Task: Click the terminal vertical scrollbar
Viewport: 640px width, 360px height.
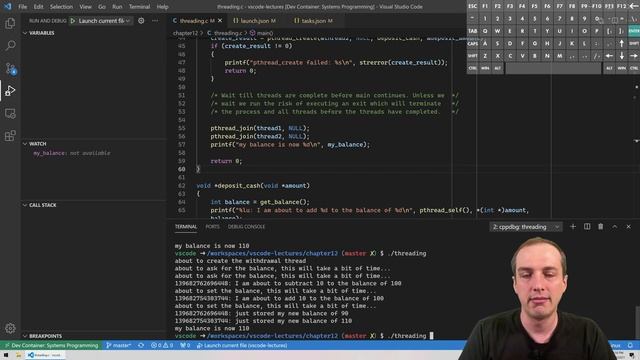Action: tap(637, 322)
